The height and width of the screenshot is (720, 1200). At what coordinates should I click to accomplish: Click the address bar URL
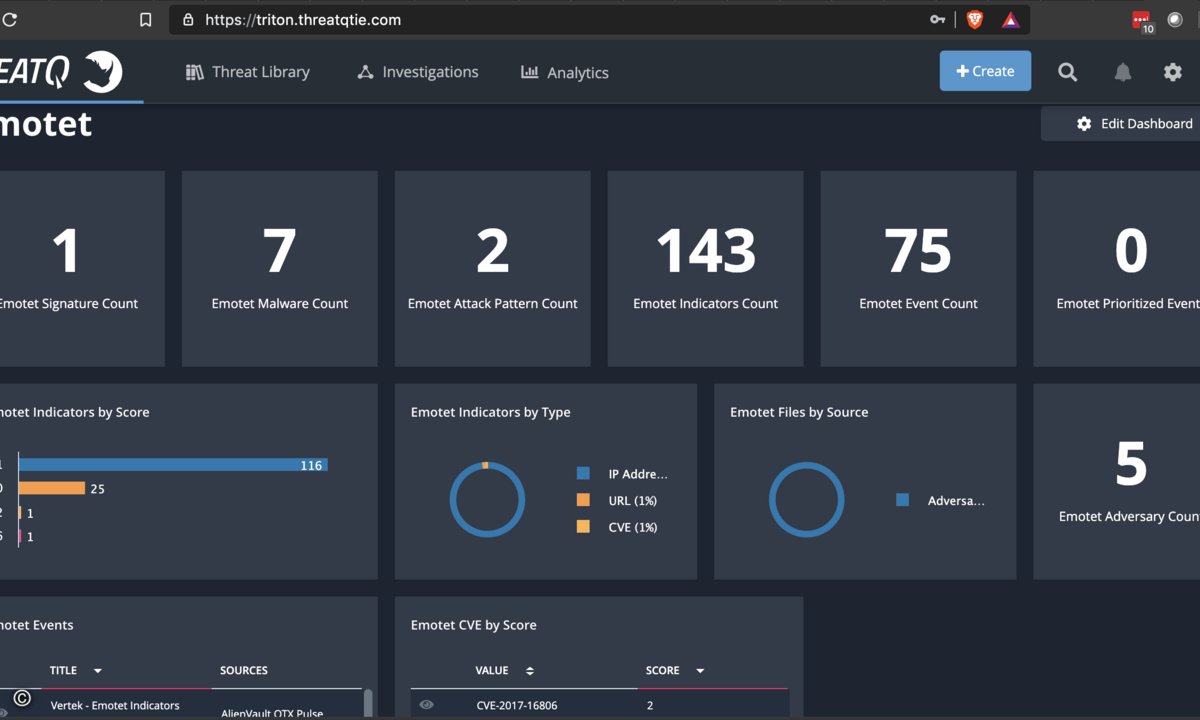[x=303, y=20]
